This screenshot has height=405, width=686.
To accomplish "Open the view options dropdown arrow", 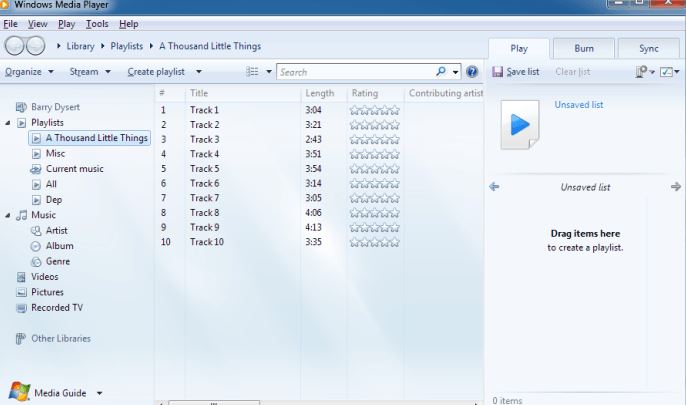I will pos(269,72).
